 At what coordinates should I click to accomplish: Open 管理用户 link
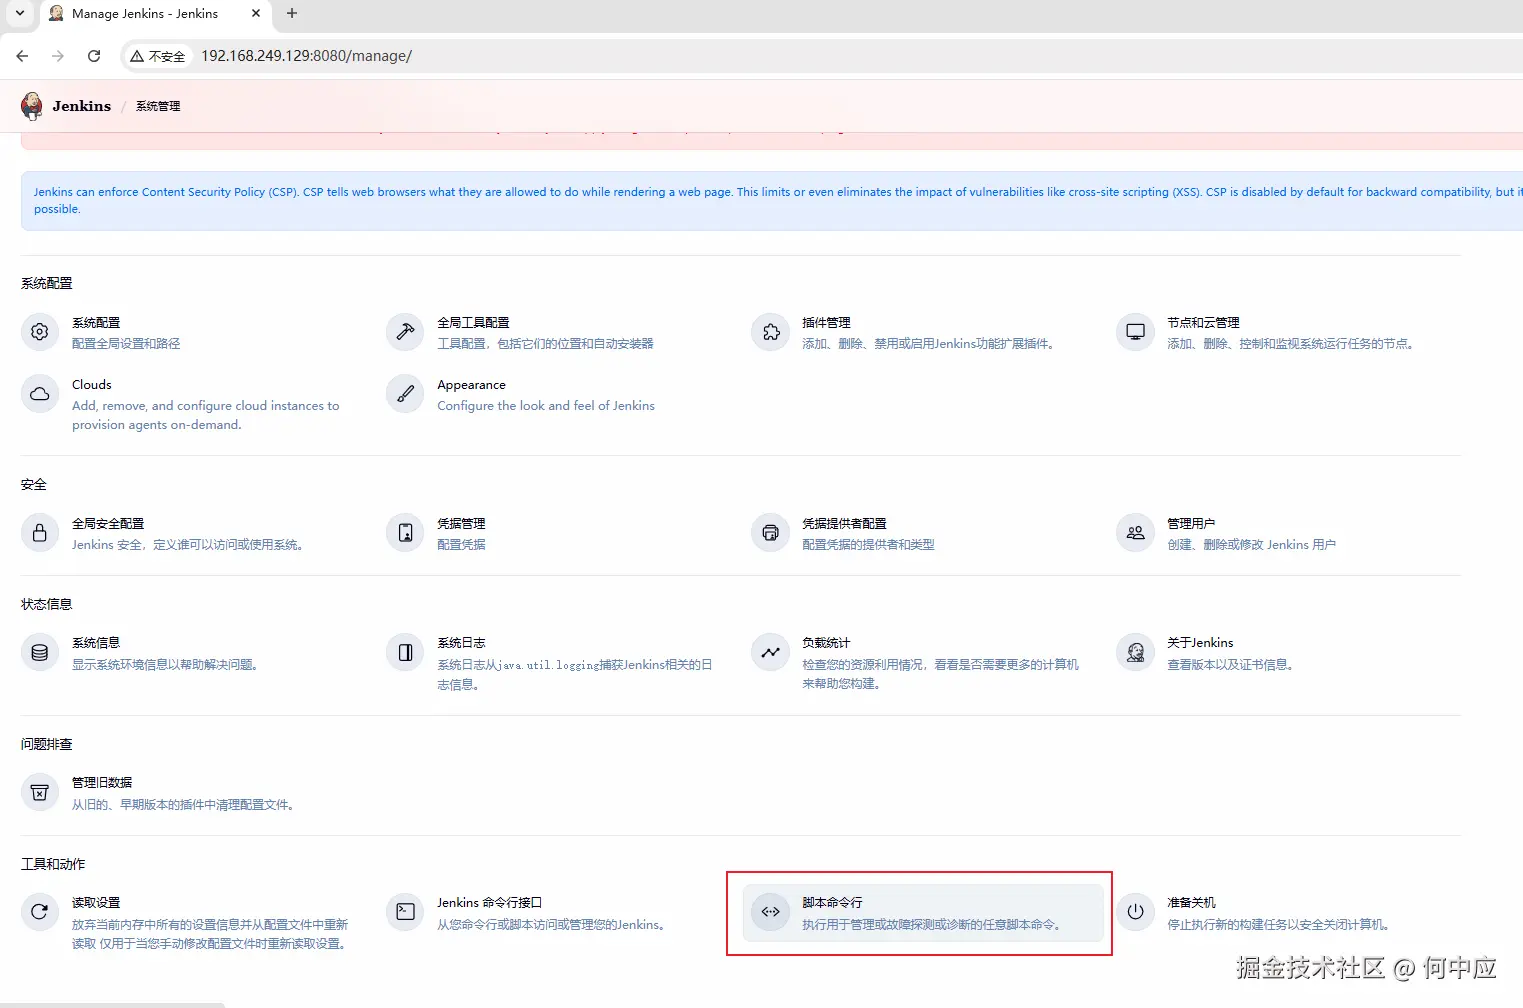click(1191, 524)
